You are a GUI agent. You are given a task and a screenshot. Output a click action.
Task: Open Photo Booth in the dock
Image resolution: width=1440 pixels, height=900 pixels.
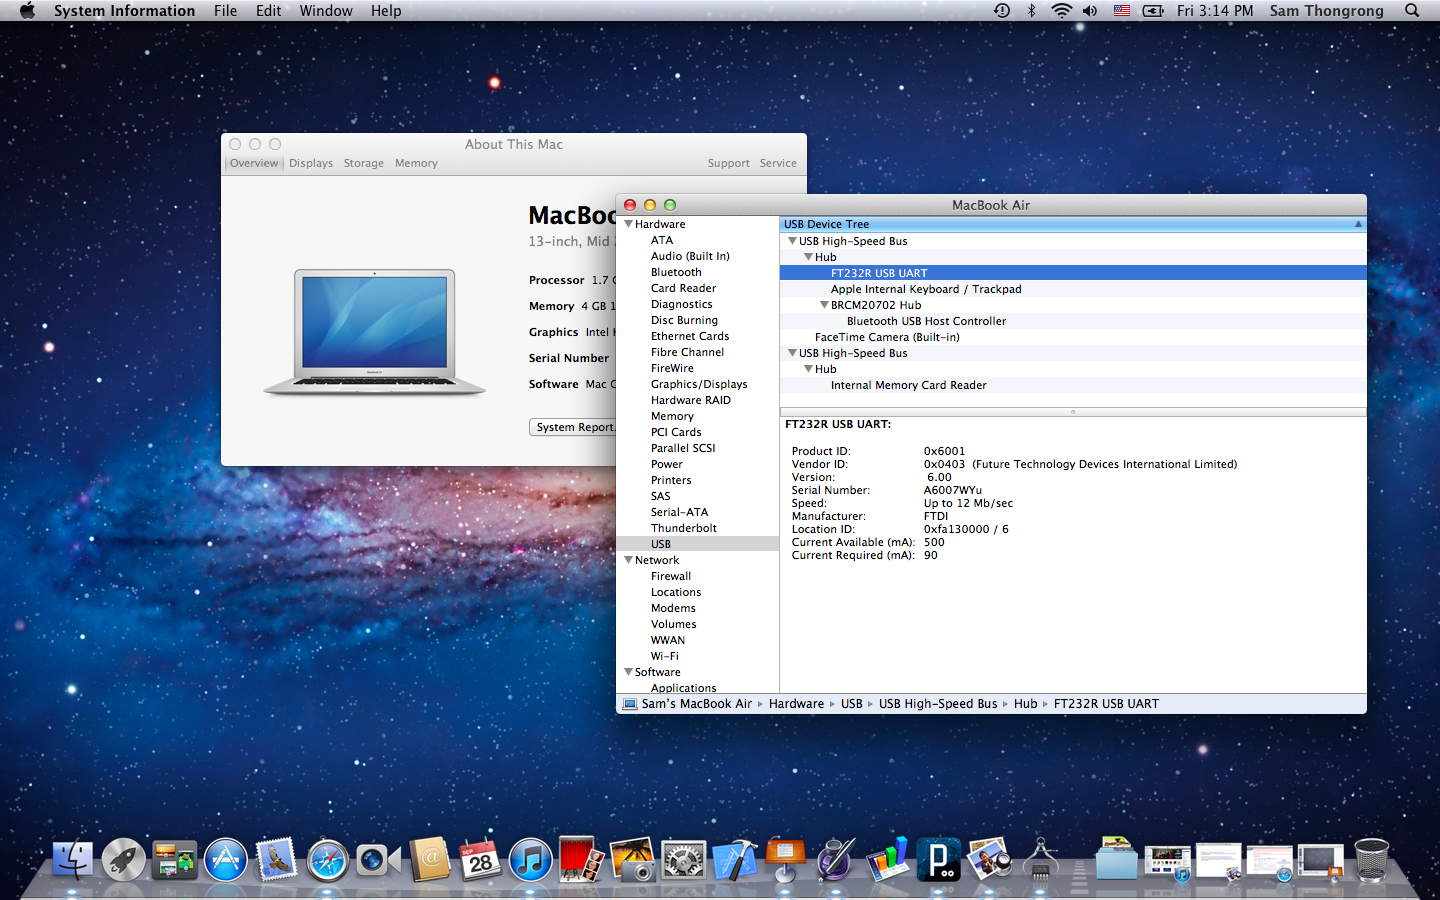coord(581,860)
